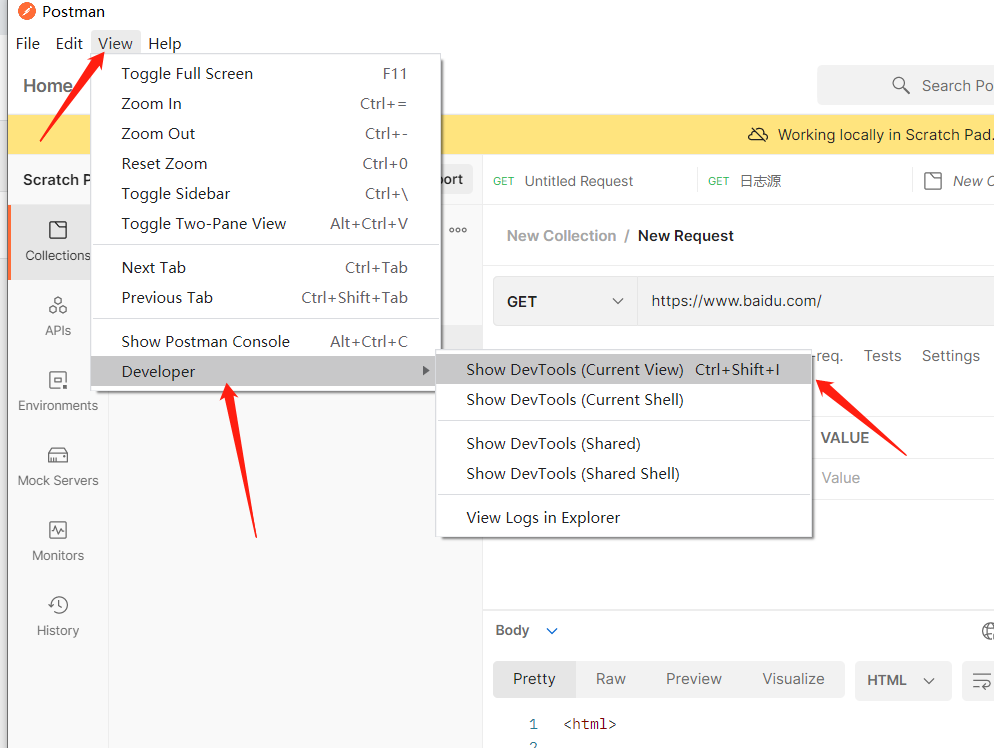
Task: Click the VALUE column header
Action: pos(844,438)
